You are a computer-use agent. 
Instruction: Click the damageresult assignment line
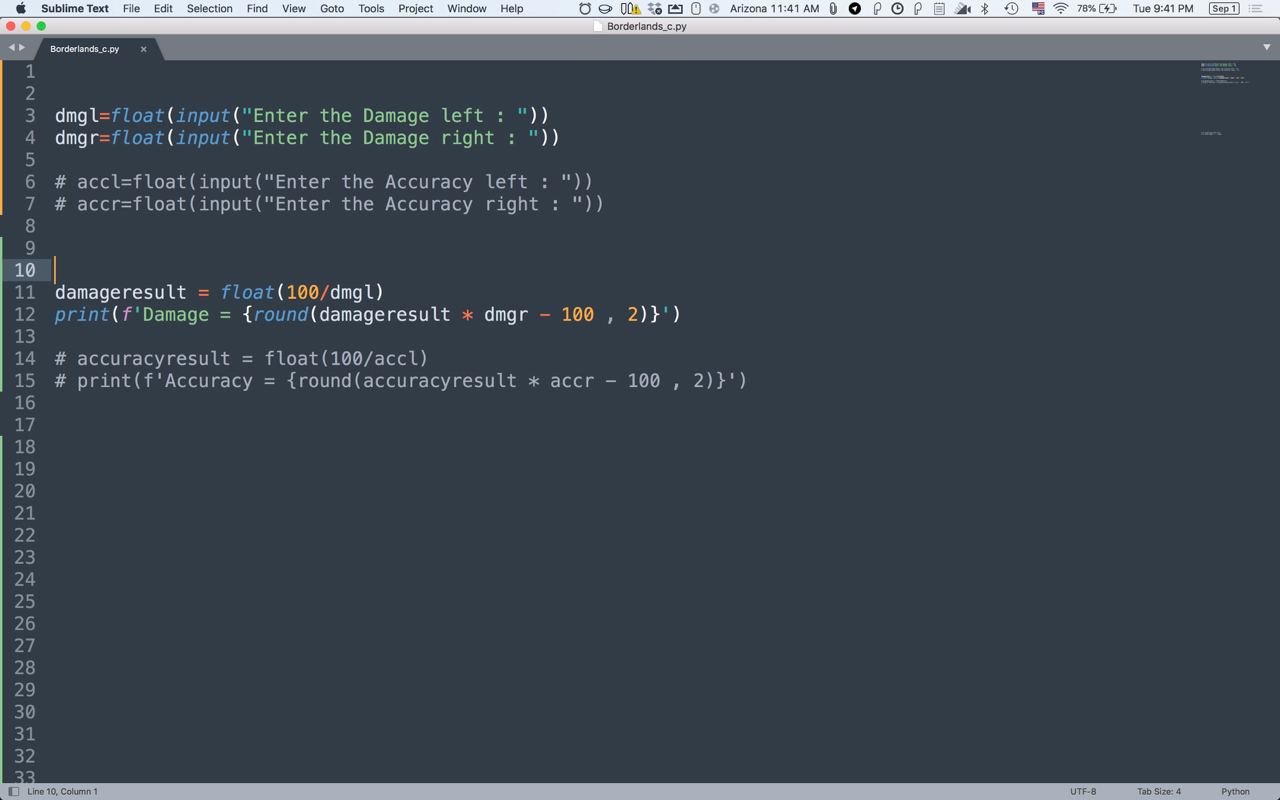click(219, 292)
